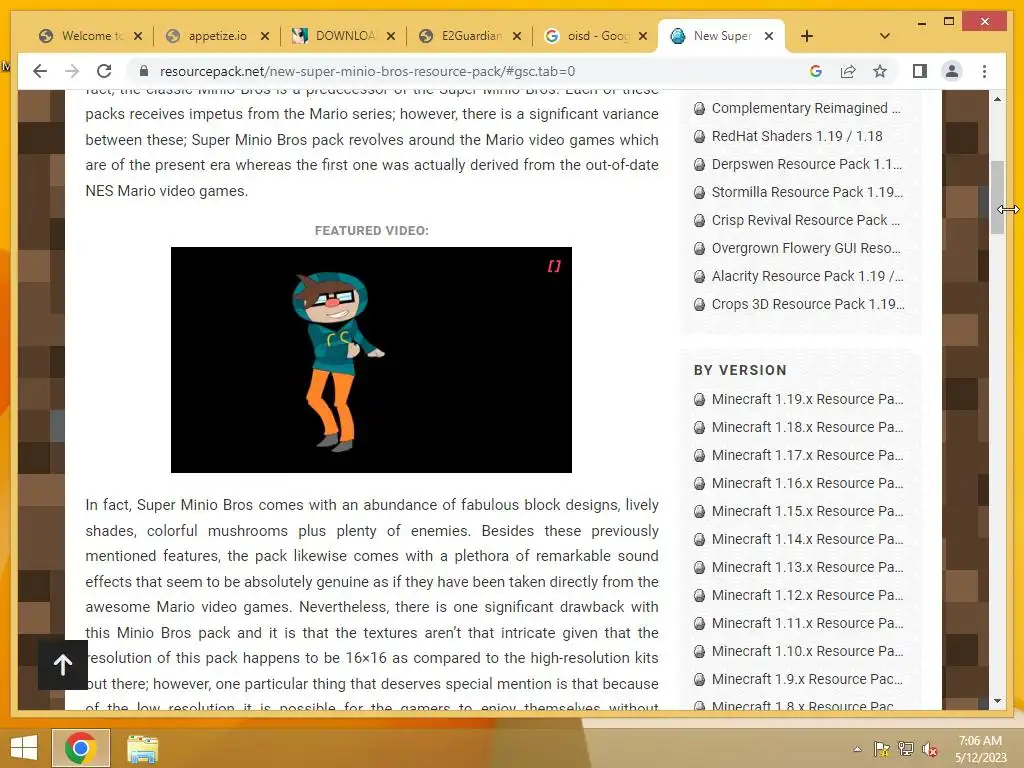Image resolution: width=1024 pixels, height=768 pixels.
Task: Open Chrome three-dot menu
Action: 984,71
